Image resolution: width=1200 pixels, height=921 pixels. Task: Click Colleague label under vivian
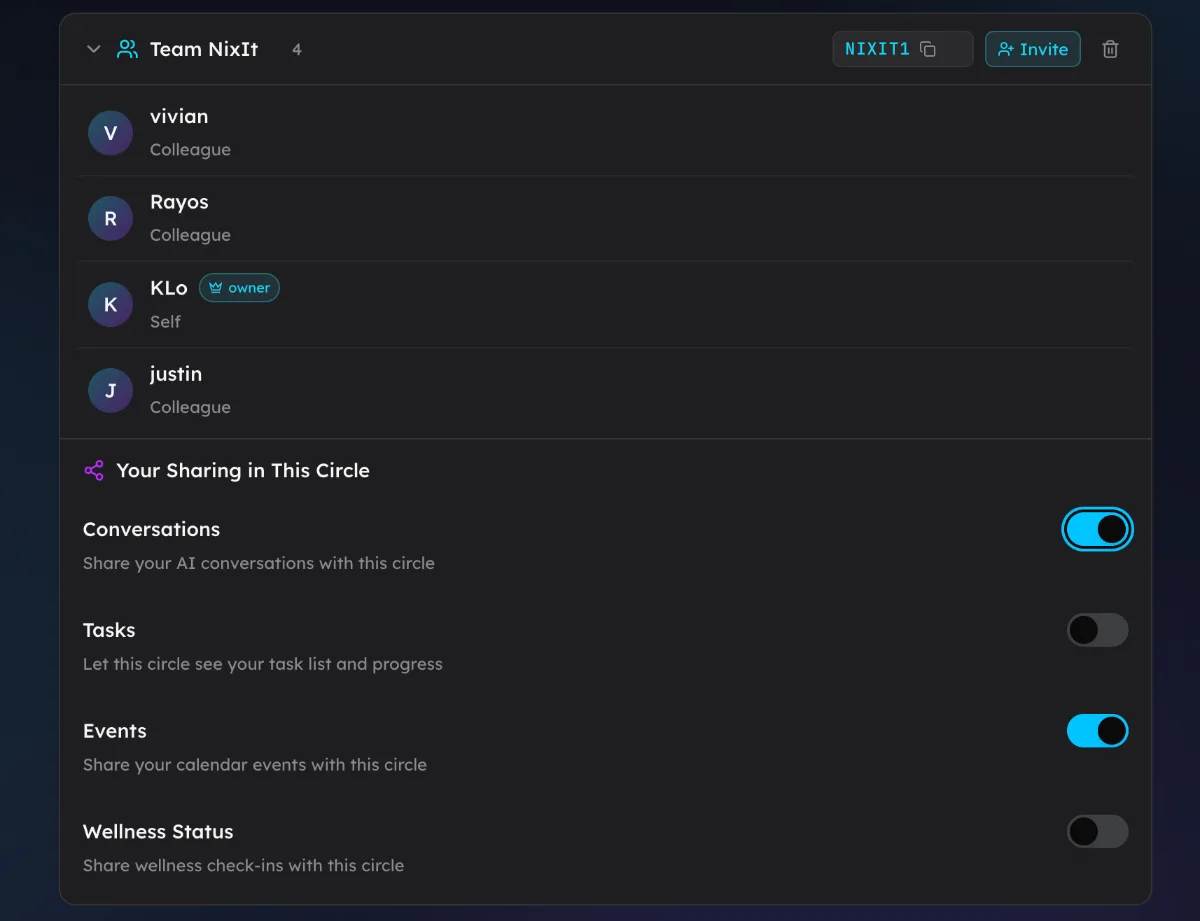tap(190, 149)
